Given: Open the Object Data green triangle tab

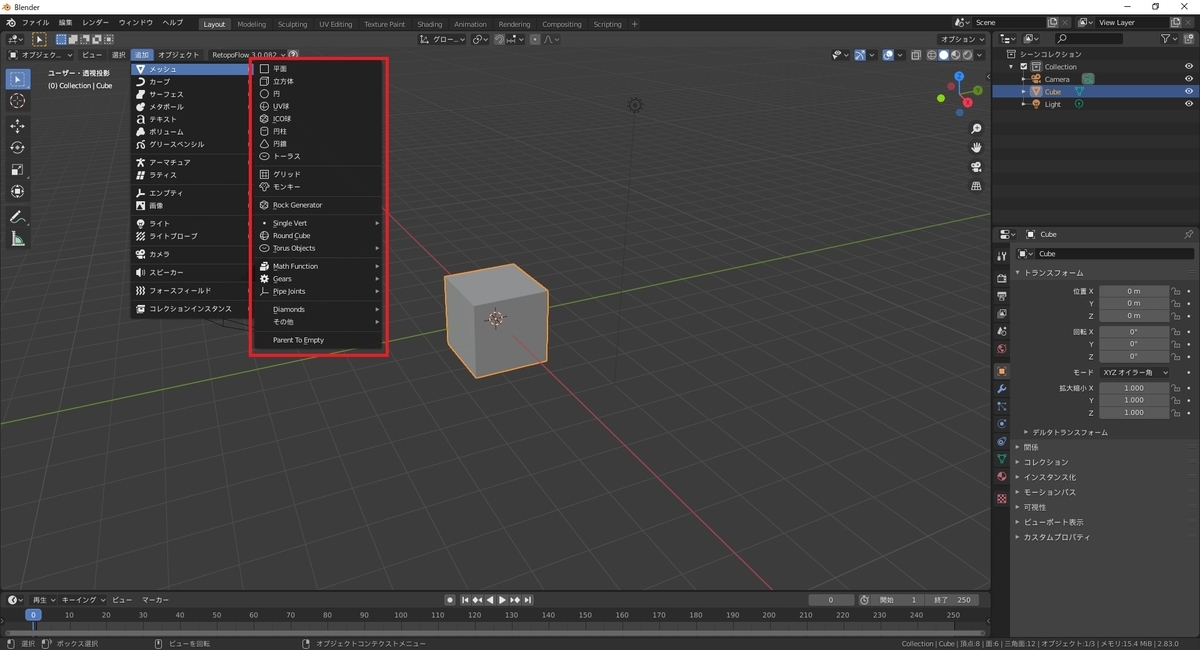Looking at the screenshot, I should point(1002,458).
